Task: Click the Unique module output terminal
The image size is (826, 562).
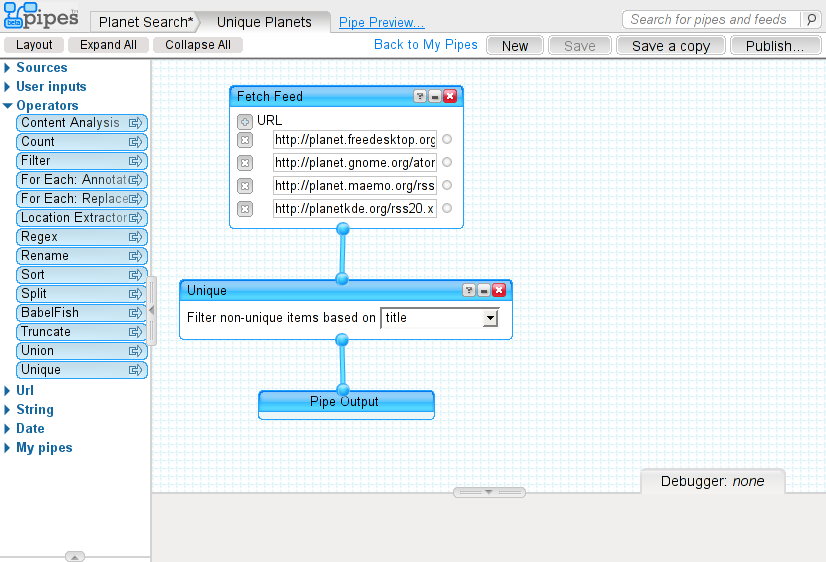Action: (342, 340)
